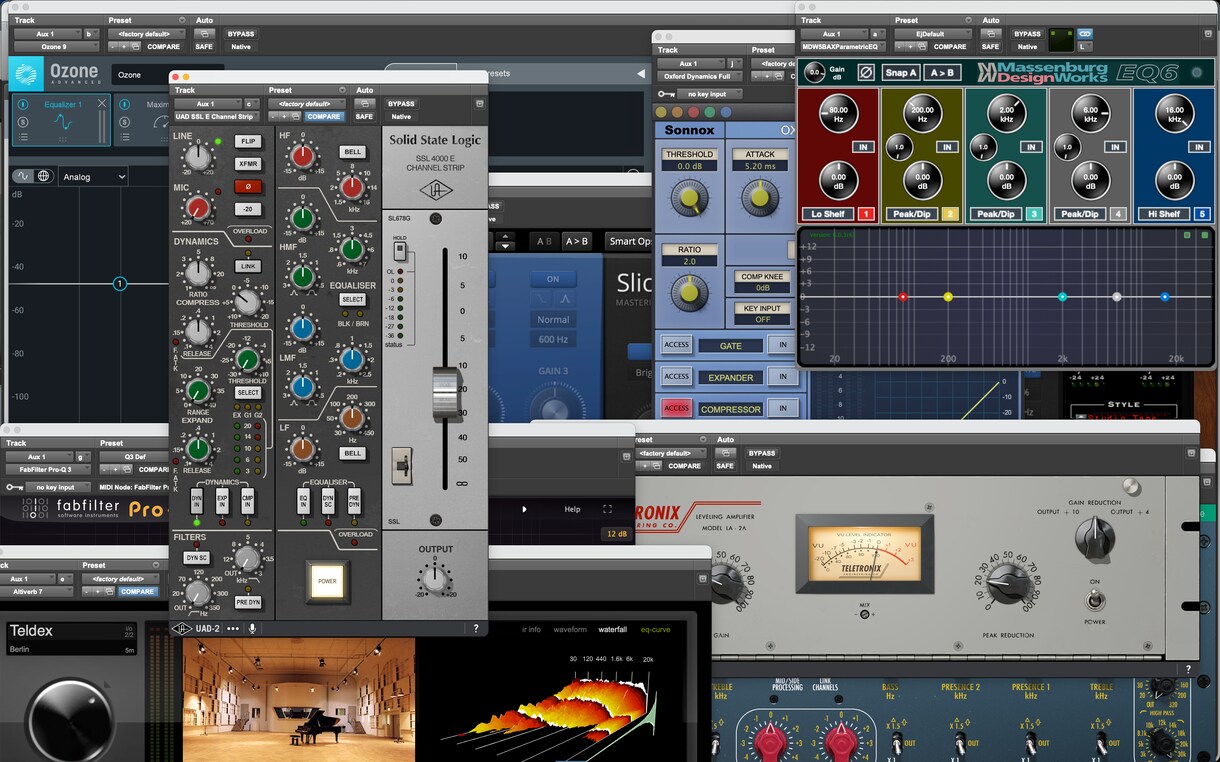The image size is (1220, 762).
Task: Toggle the Sonnox GATE IN button
Action: point(783,345)
